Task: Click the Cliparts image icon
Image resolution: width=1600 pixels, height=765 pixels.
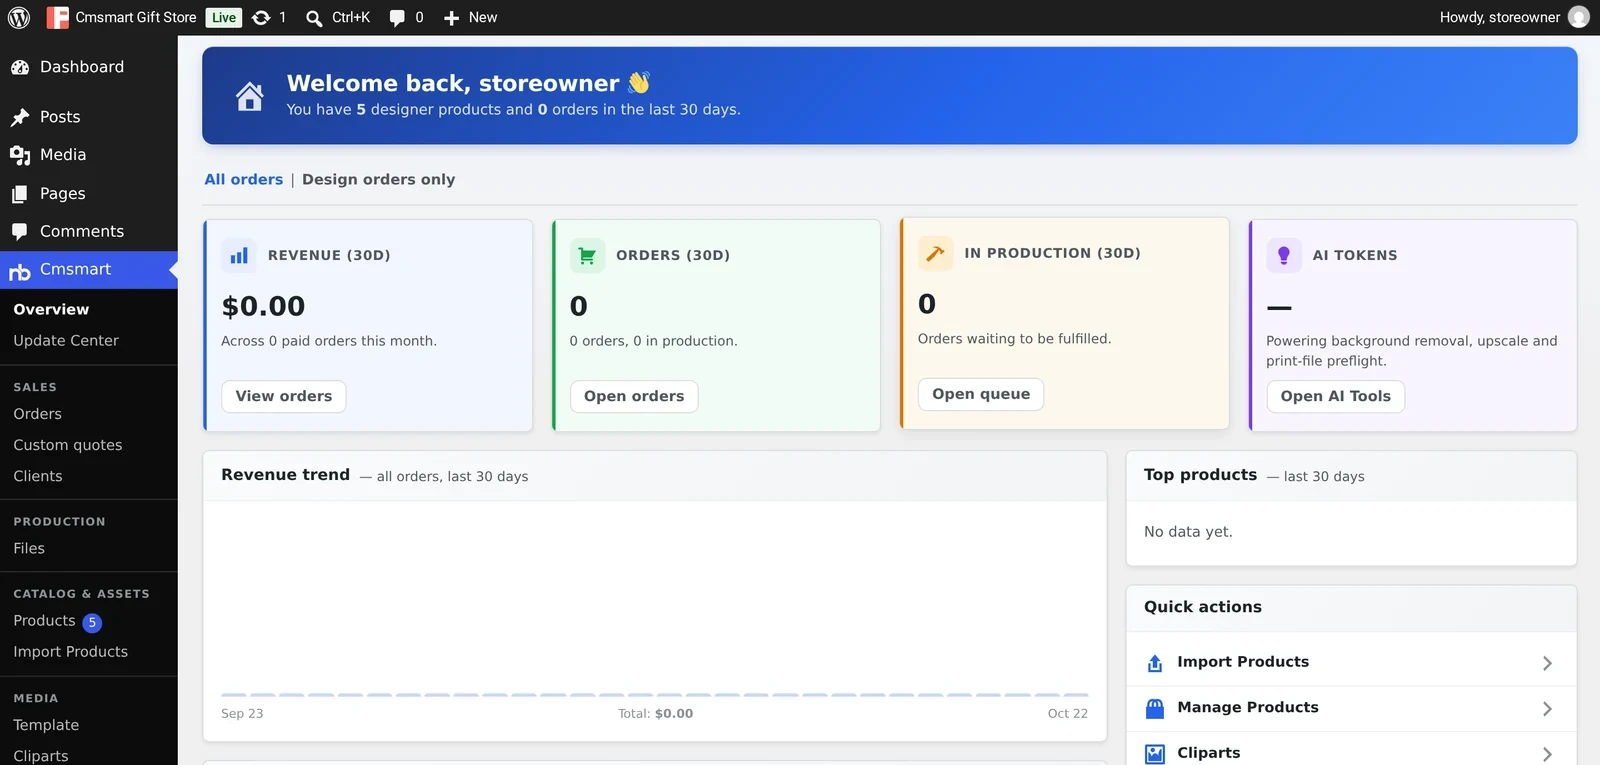Action: coord(1155,754)
